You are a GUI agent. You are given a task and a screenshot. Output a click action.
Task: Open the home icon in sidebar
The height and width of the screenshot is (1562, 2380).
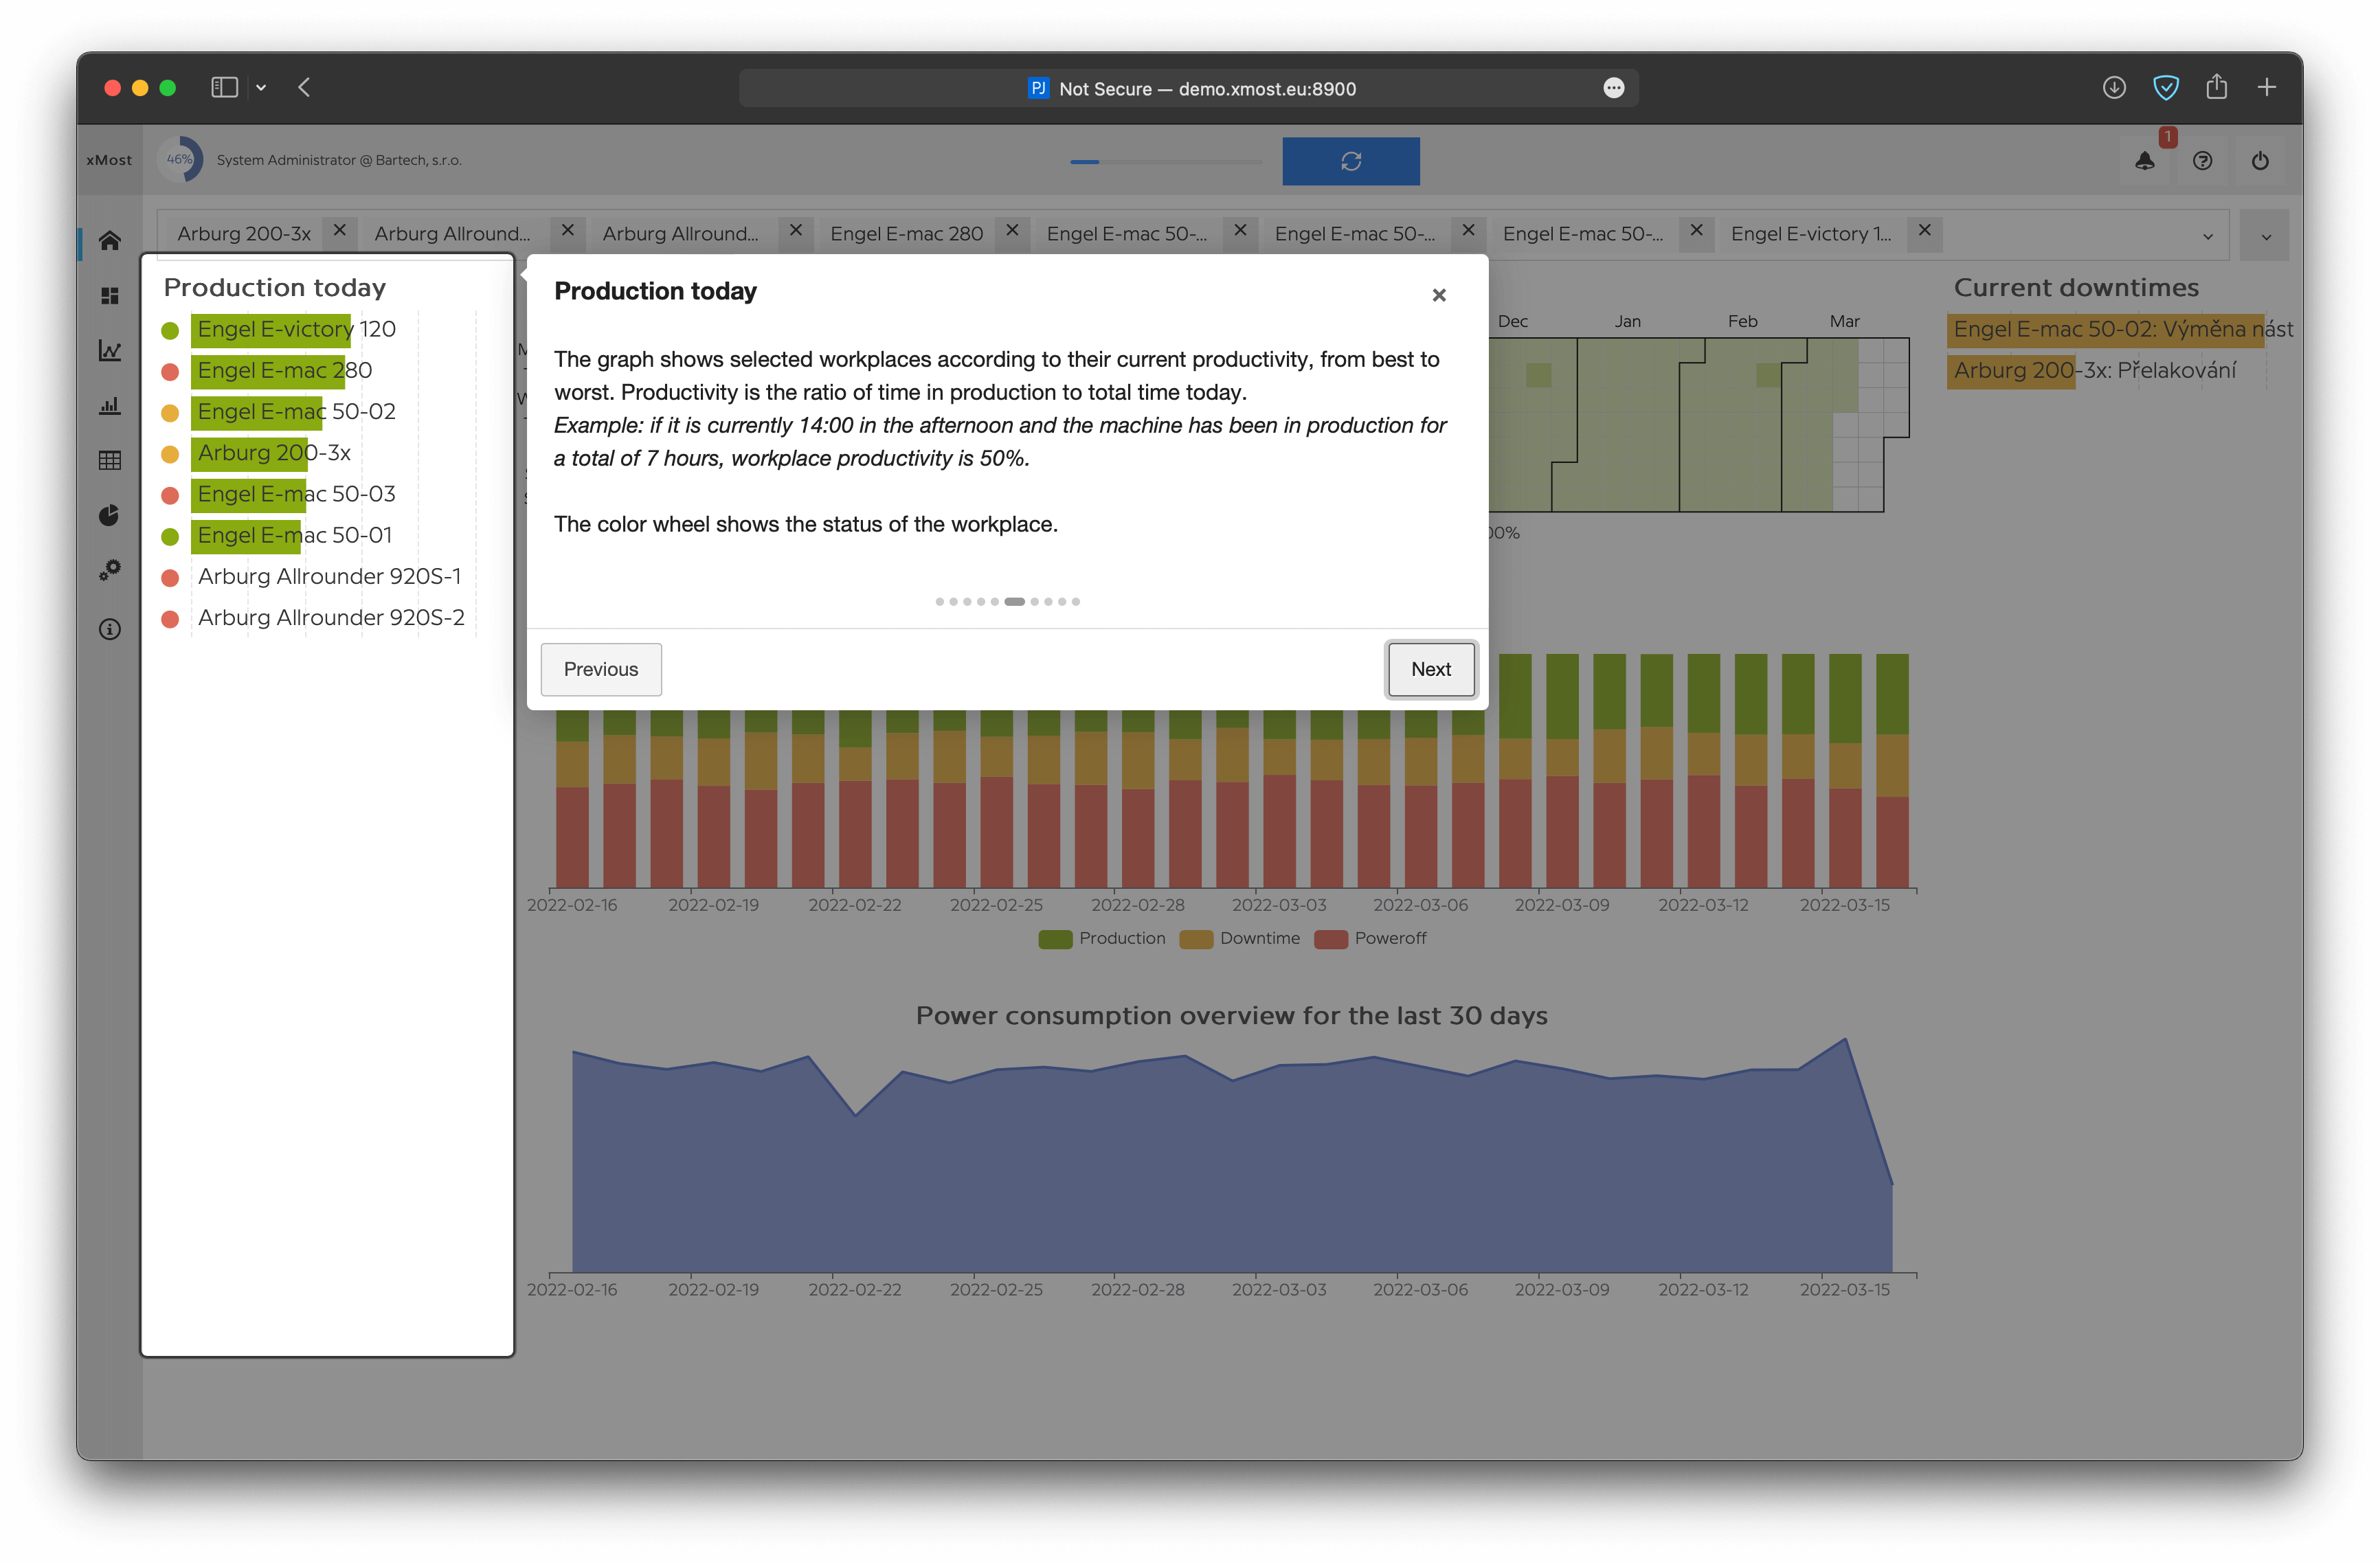click(110, 240)
